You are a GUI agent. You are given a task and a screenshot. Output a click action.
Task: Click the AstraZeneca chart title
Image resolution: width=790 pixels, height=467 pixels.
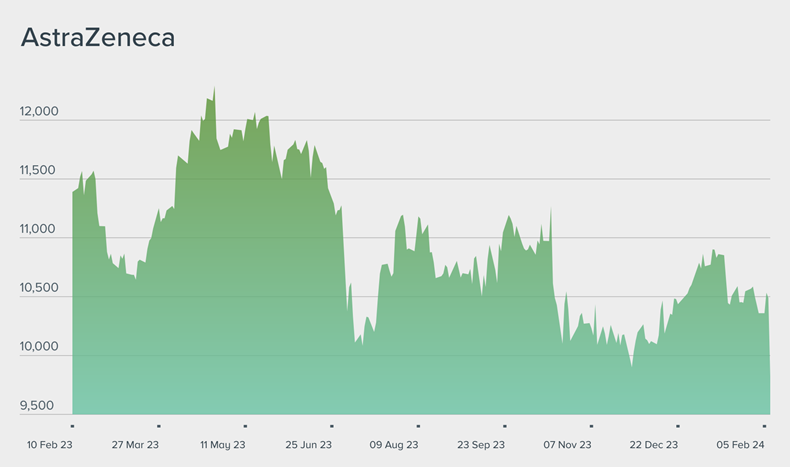coord(98,39)
